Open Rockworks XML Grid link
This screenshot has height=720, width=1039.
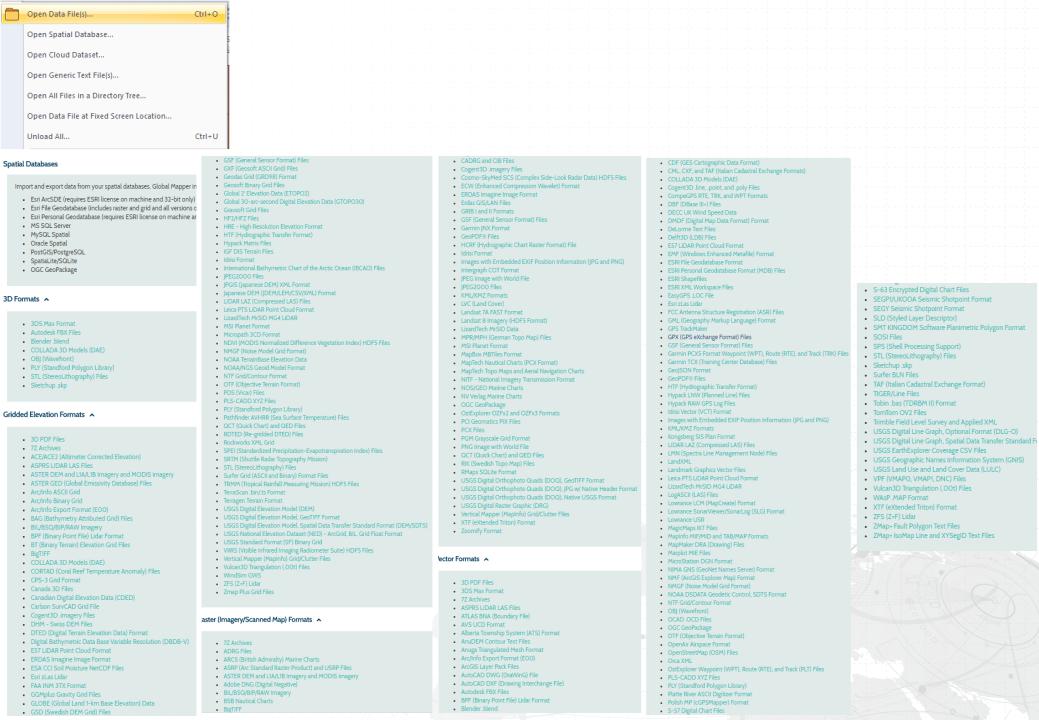tap(248, 442)
